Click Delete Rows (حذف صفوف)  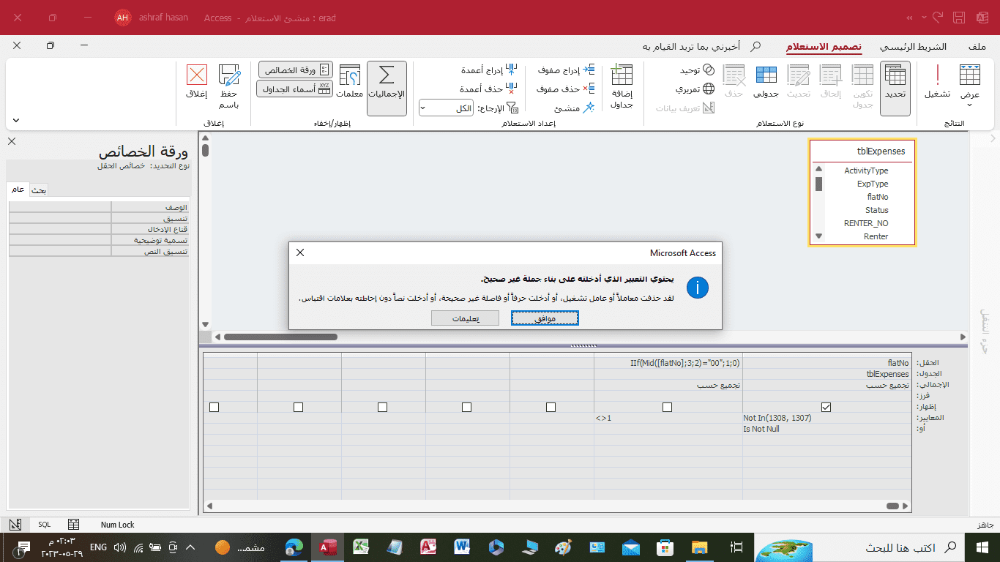point(566,89)
